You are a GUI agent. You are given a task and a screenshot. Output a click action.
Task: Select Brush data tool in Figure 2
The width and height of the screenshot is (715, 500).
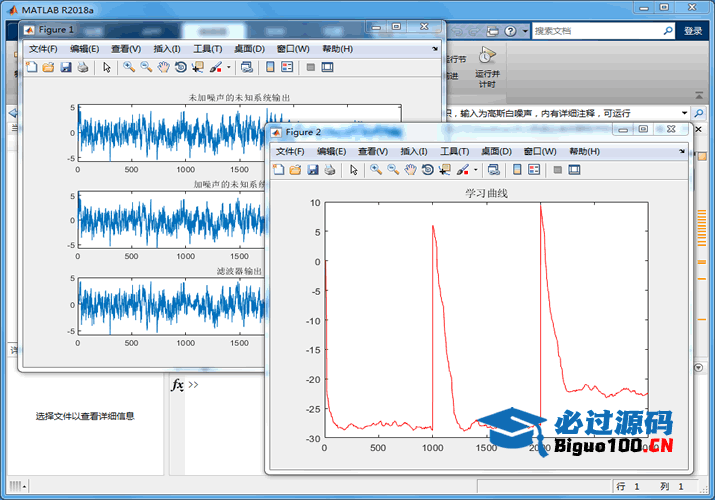point(462,170)
